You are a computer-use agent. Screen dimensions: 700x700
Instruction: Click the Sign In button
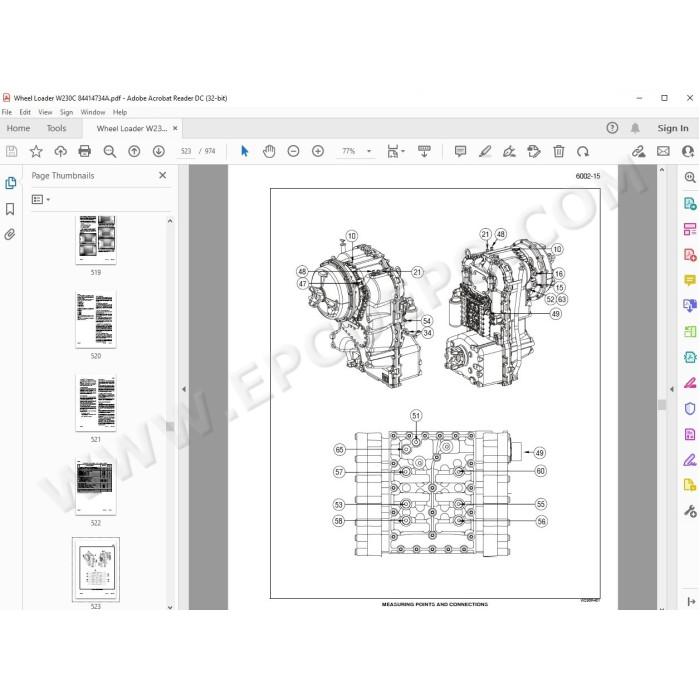tap(673, 128)
